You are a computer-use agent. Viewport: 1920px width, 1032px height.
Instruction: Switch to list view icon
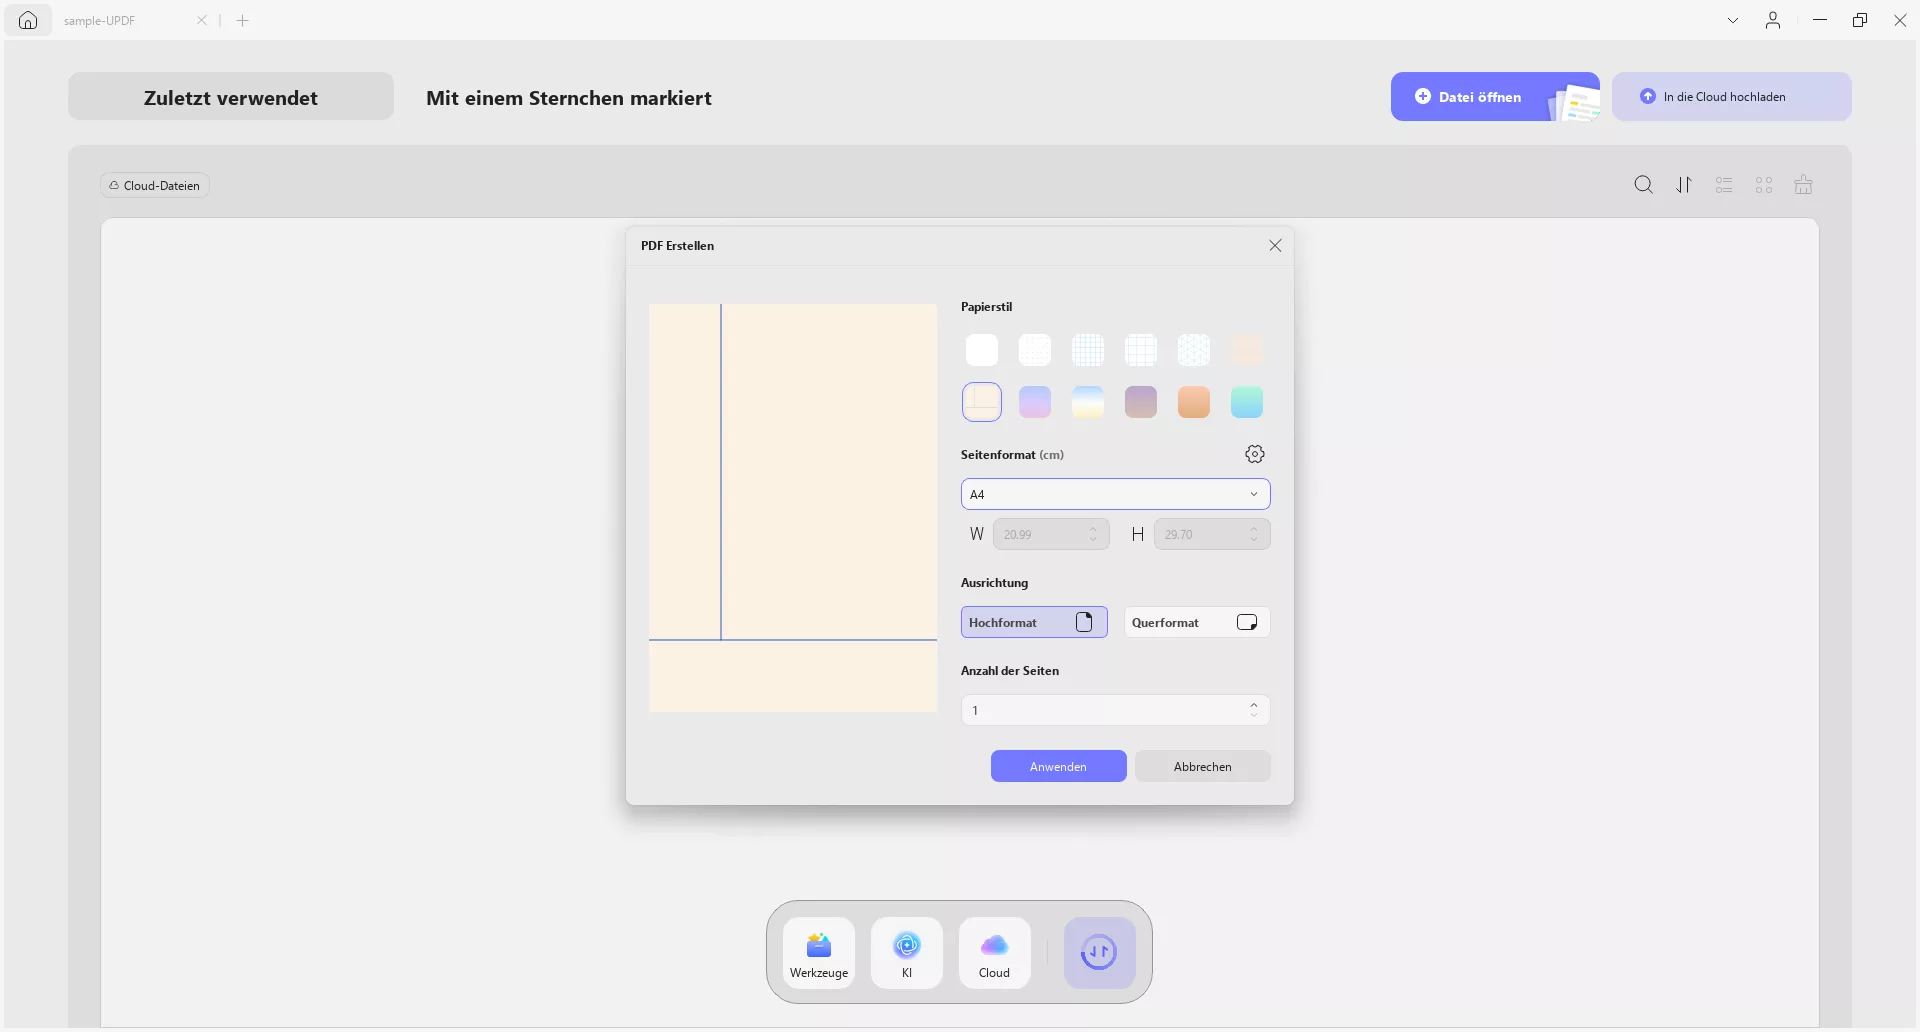(x=1724, y=185)
